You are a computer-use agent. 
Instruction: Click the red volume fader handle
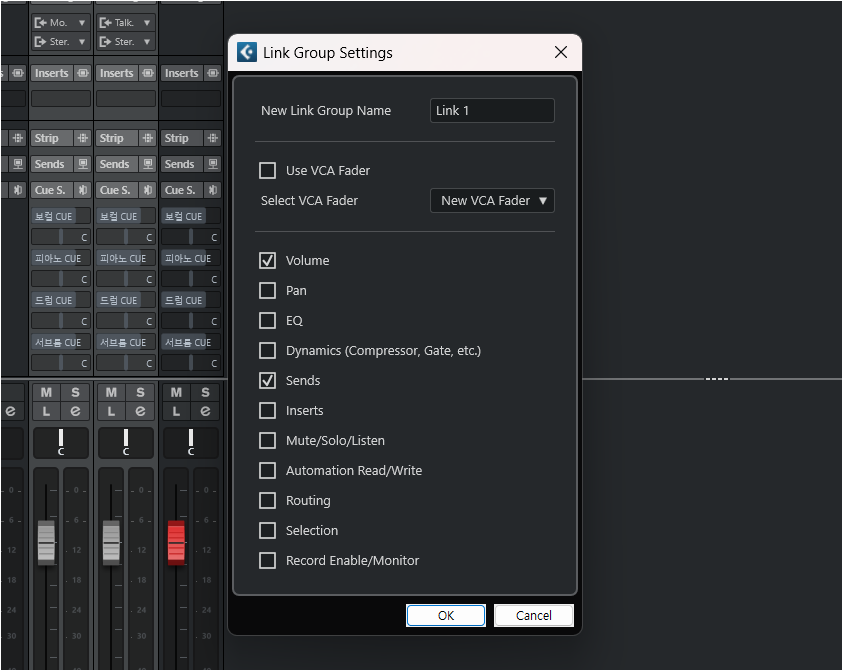(x=176, y=541)
